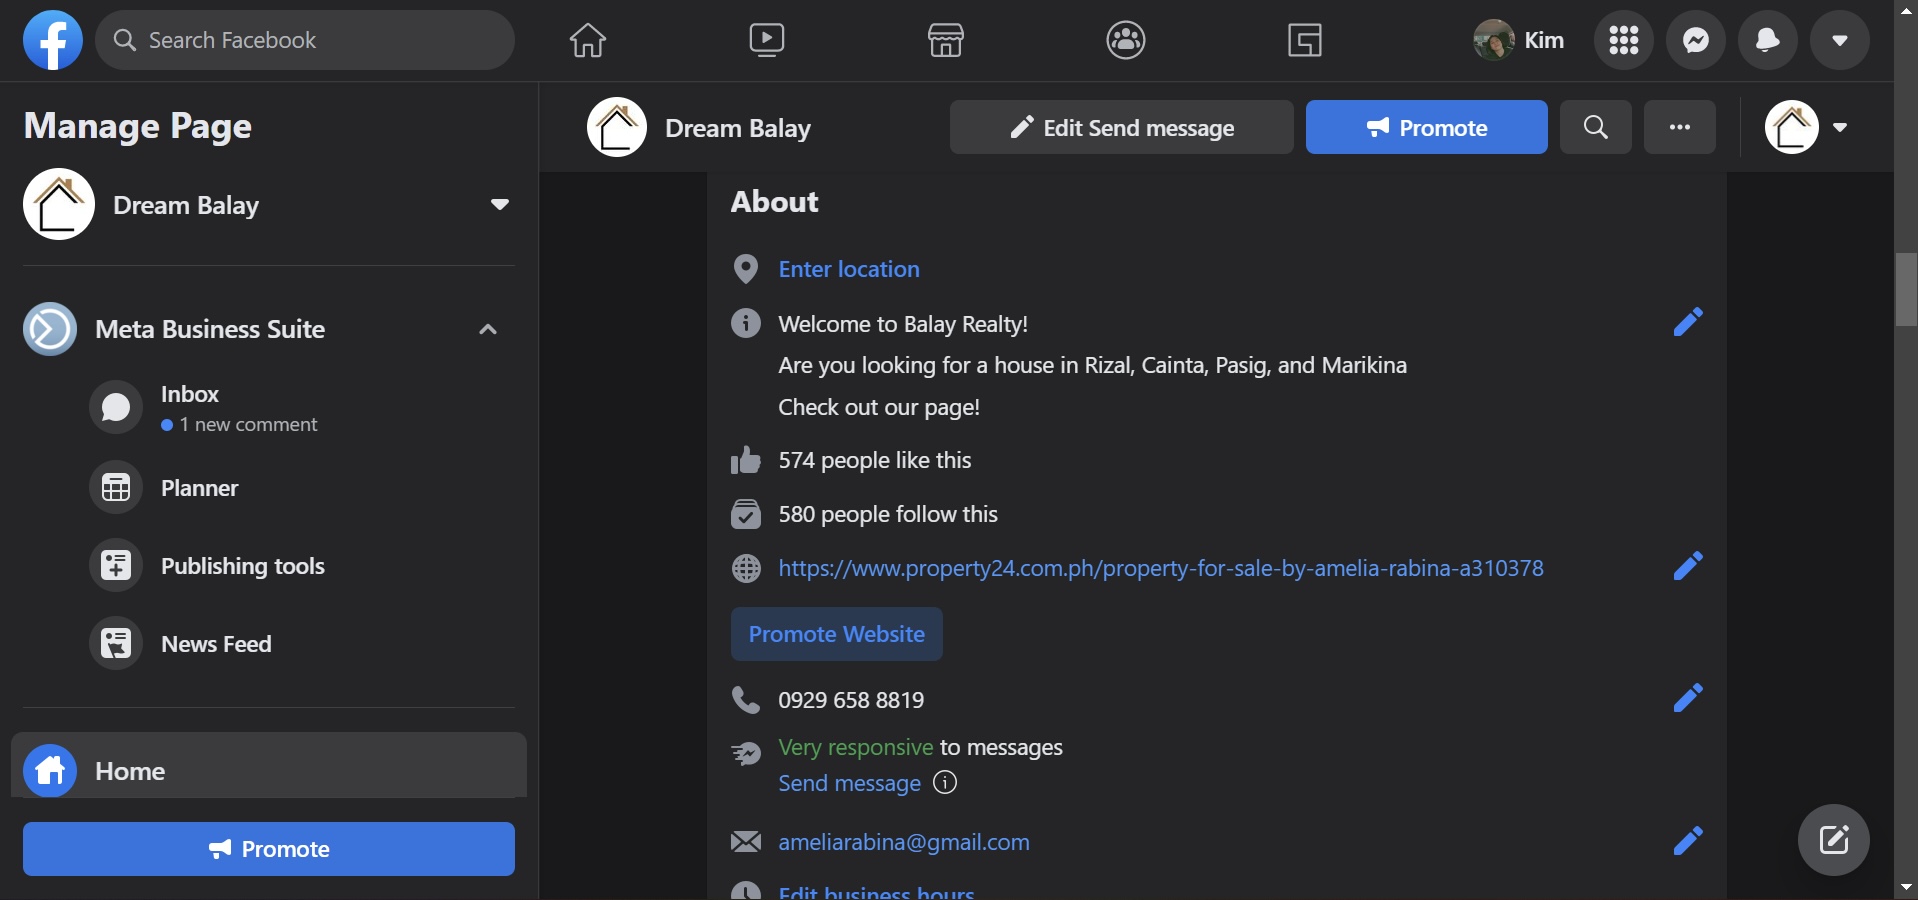Open the account dropdown arrow in top bar
The width and height of the screenshot is (1918, 900).
click(x=1840, y=40)
